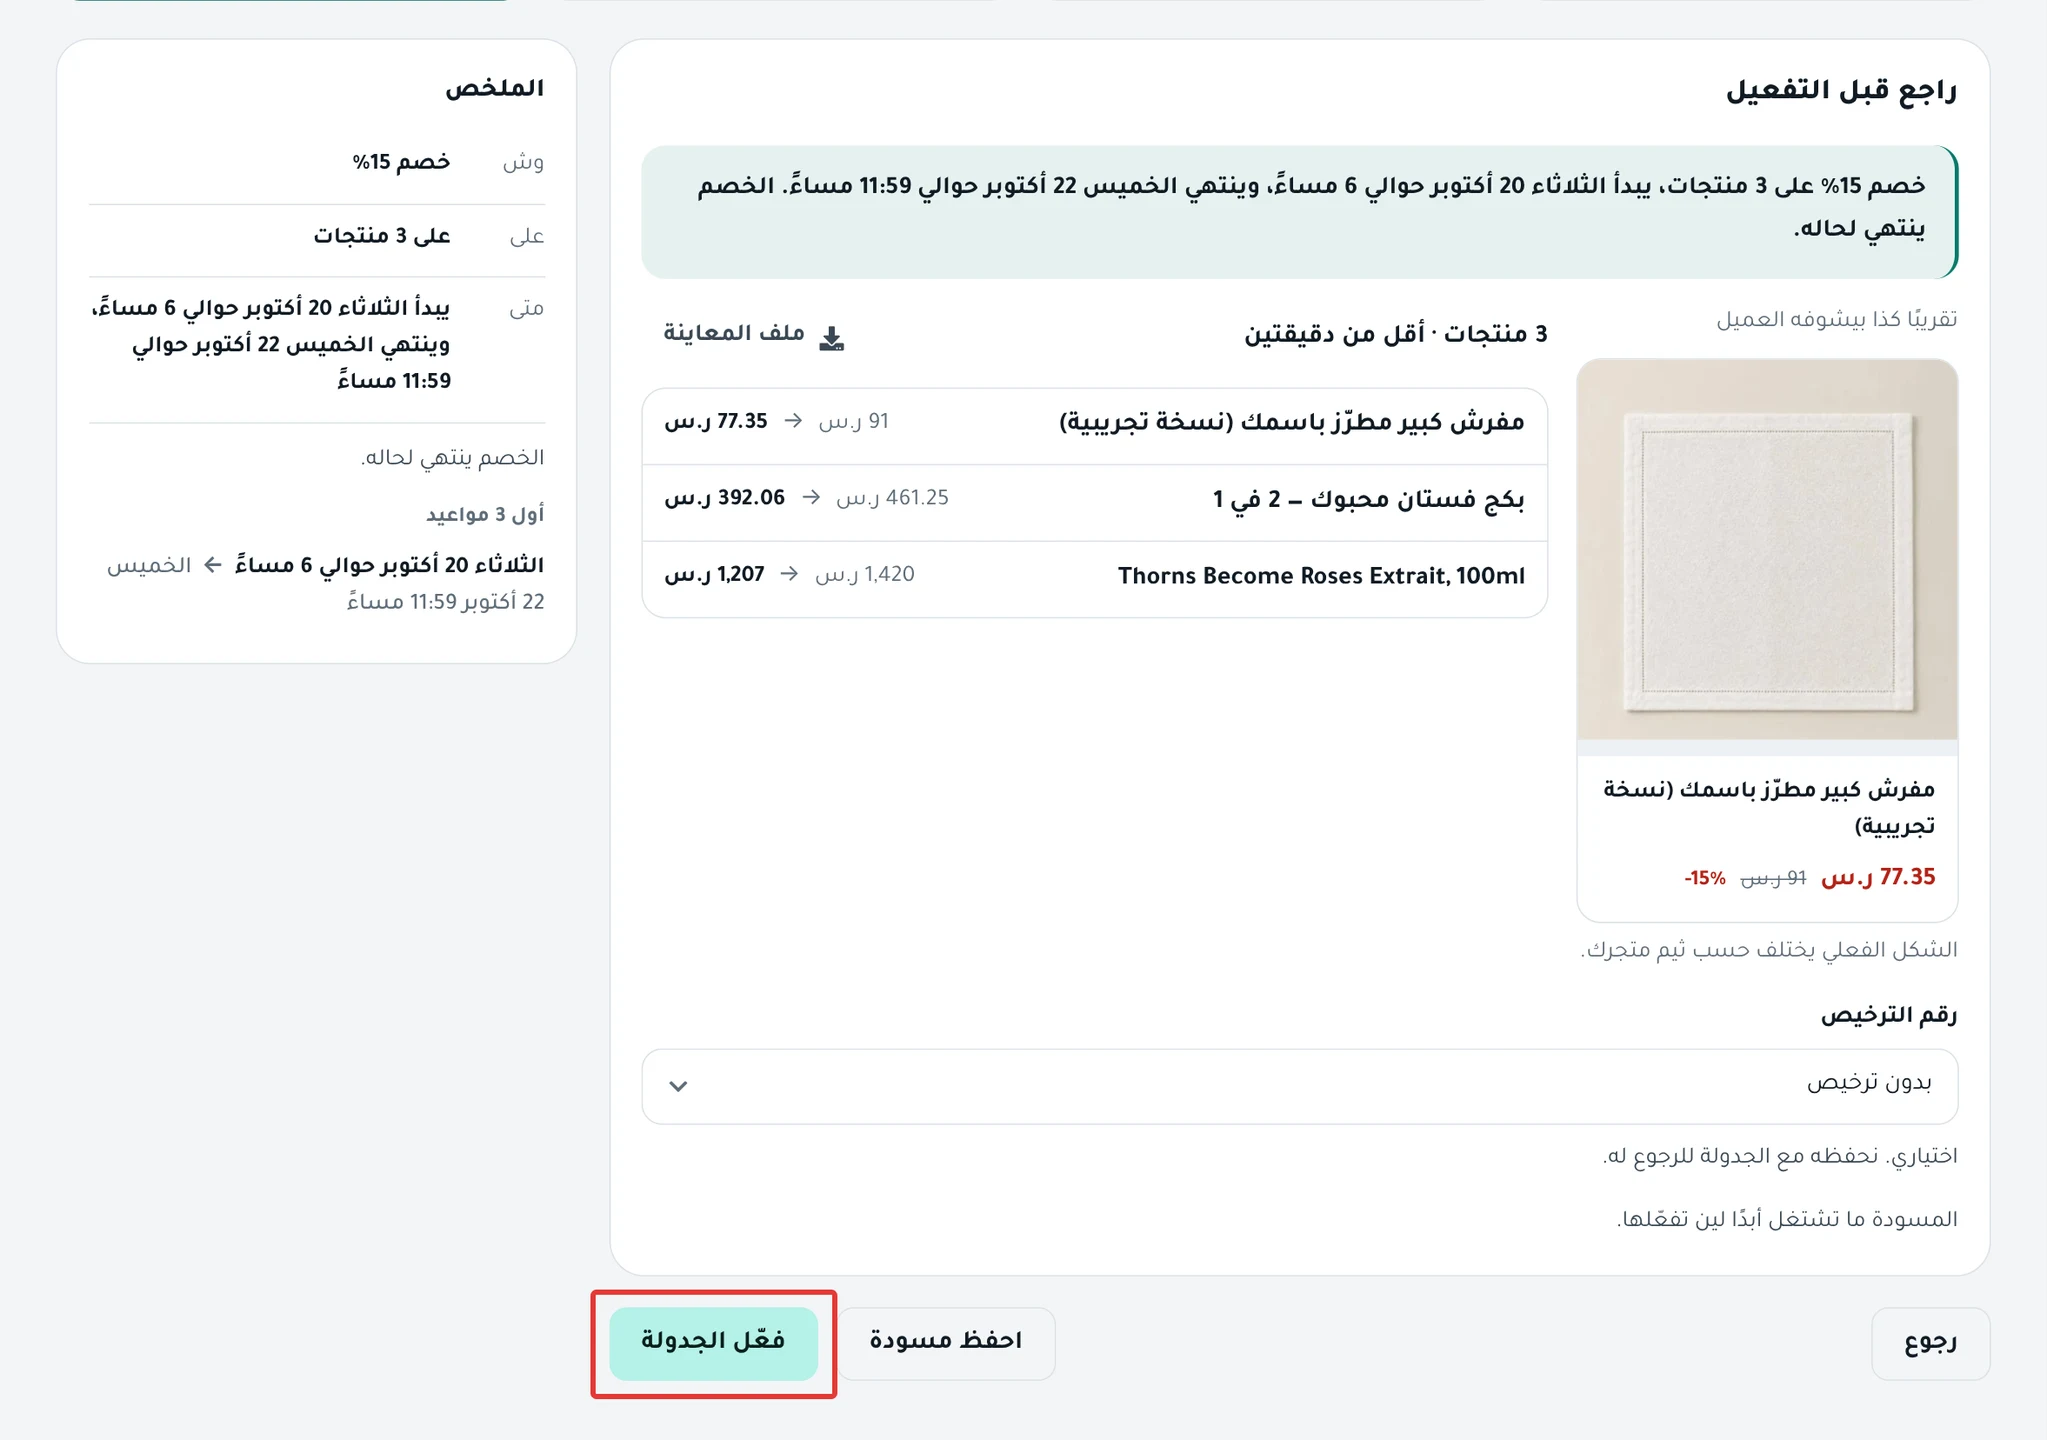Click the arrow in first schedule date entry
This screenshot has width=2047, height=1440.
(x=212, y=566)
